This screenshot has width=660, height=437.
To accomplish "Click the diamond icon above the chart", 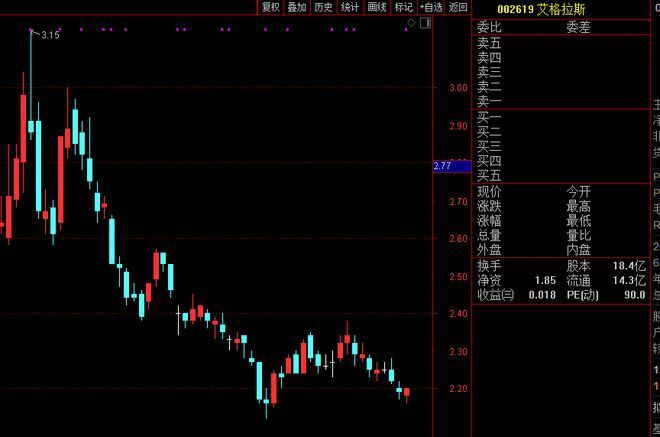I will (412, 23).
